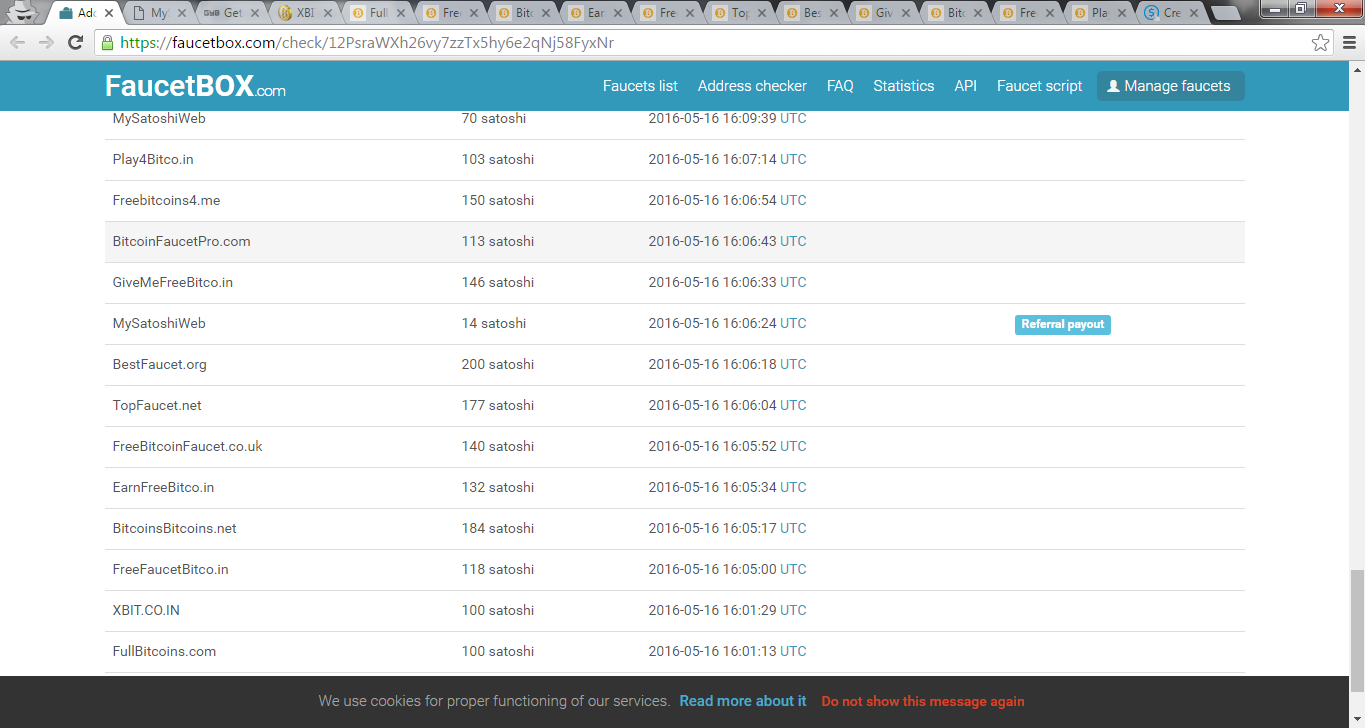Screen dimensions: 1365x728
Task: Click the browser forward arrow
Action: pyautogui.click(x=46, y=43)
